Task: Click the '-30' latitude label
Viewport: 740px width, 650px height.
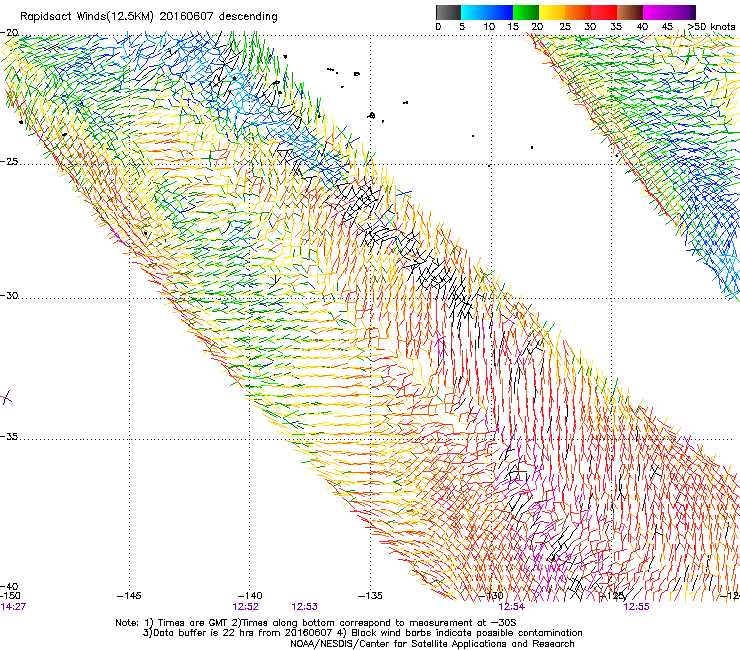Action: [x=9, y=295]
